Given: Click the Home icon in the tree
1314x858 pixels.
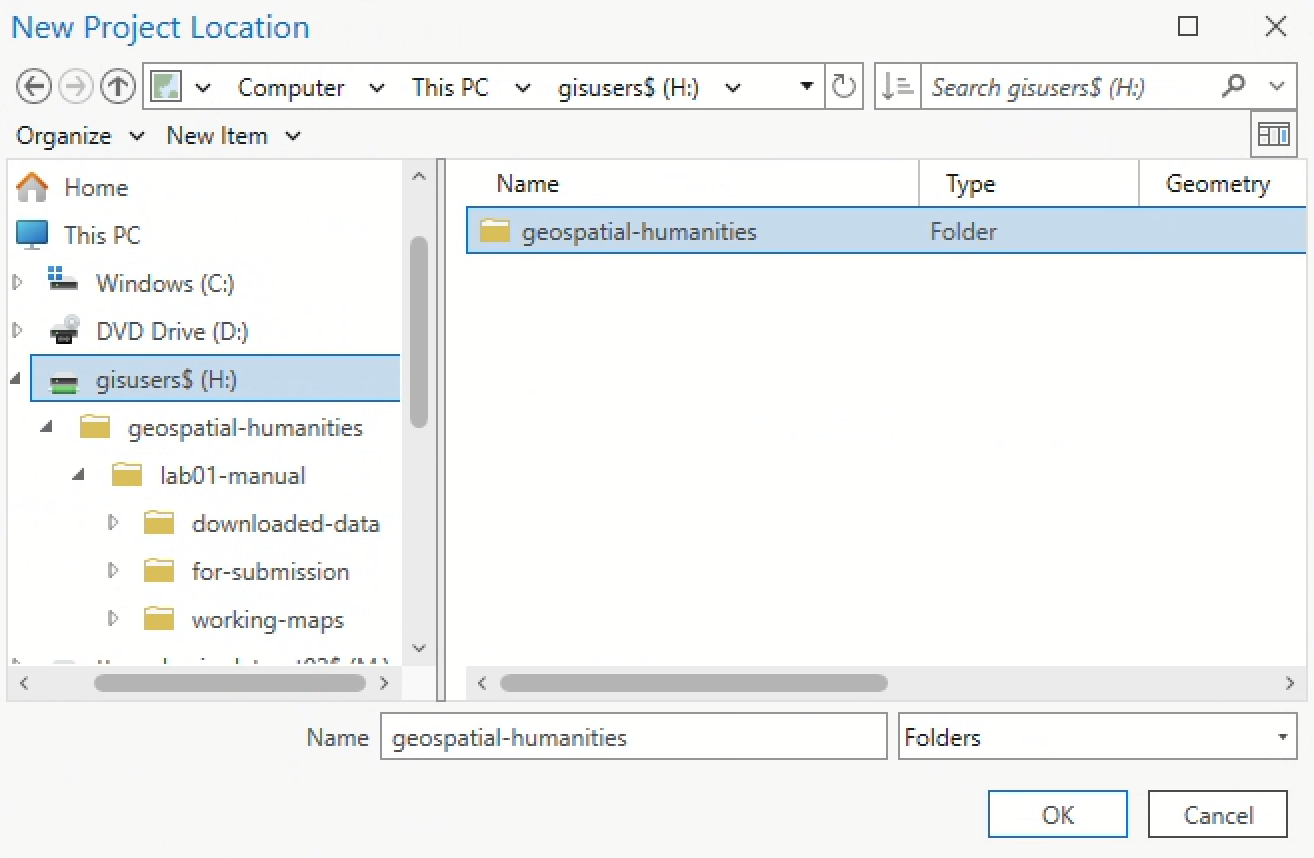Looking at the screenshot, I should pyautogui.click(x=32, y=187).
